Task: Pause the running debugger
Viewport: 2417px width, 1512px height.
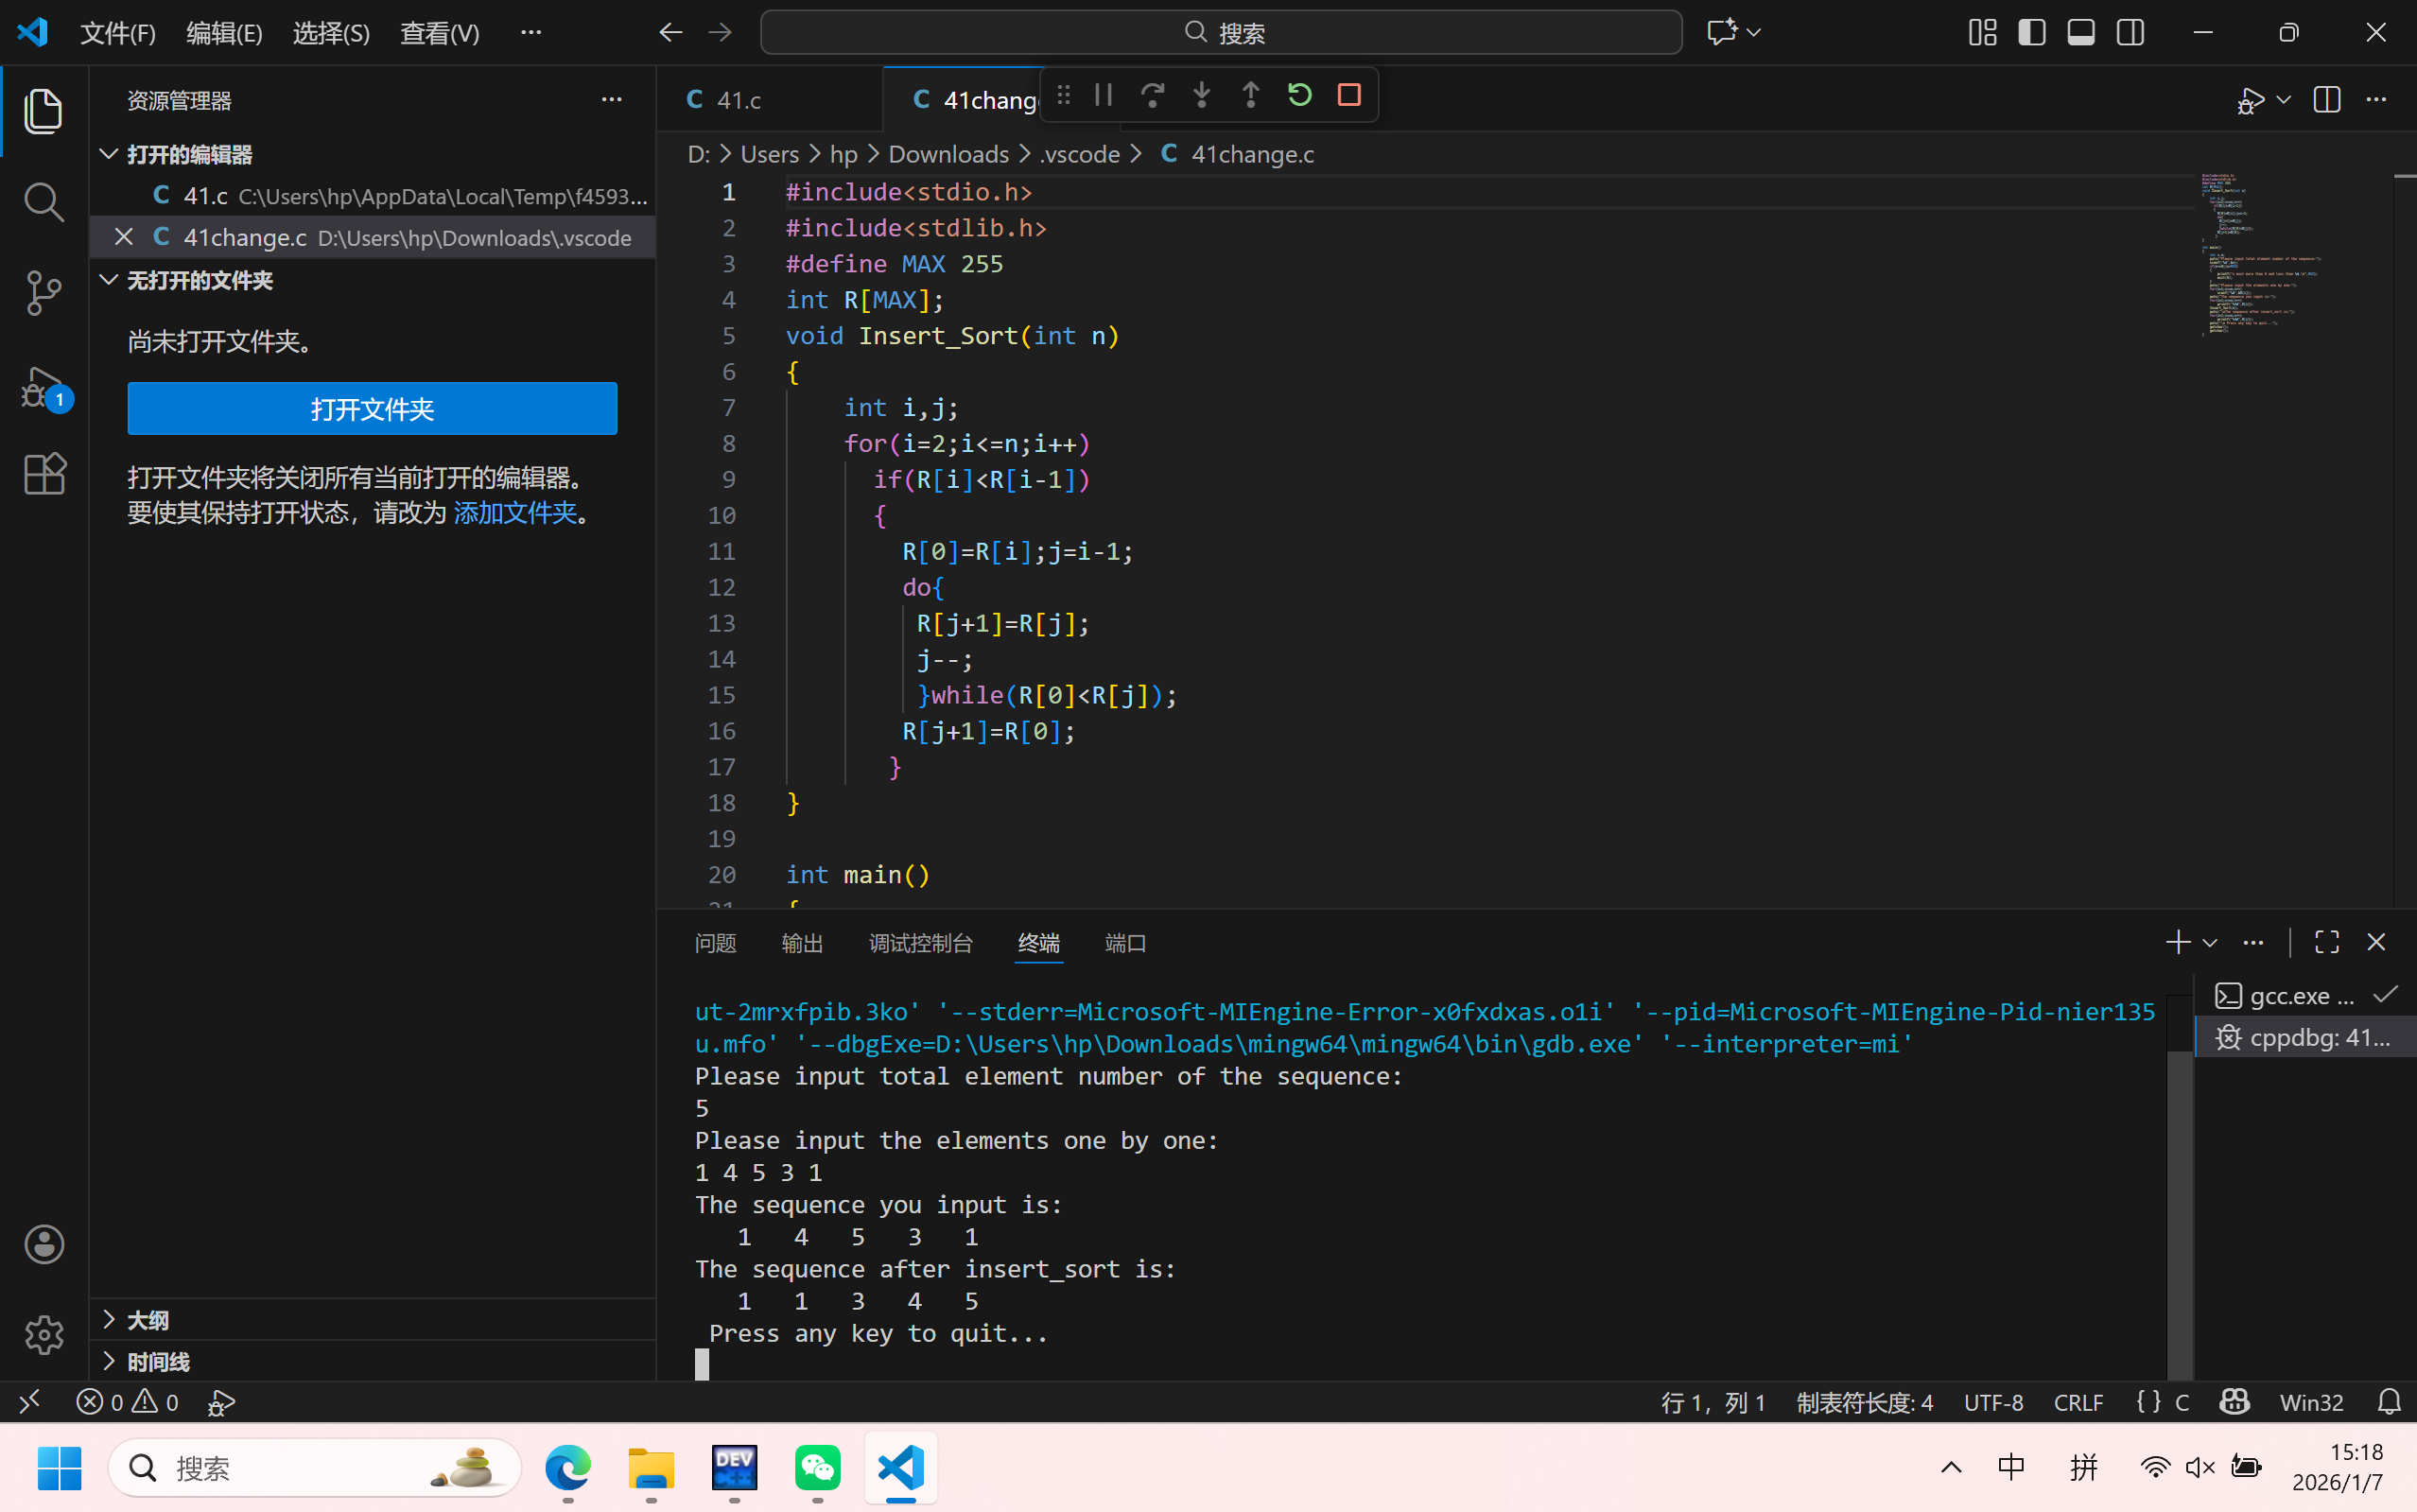Action: point(1103,95)
